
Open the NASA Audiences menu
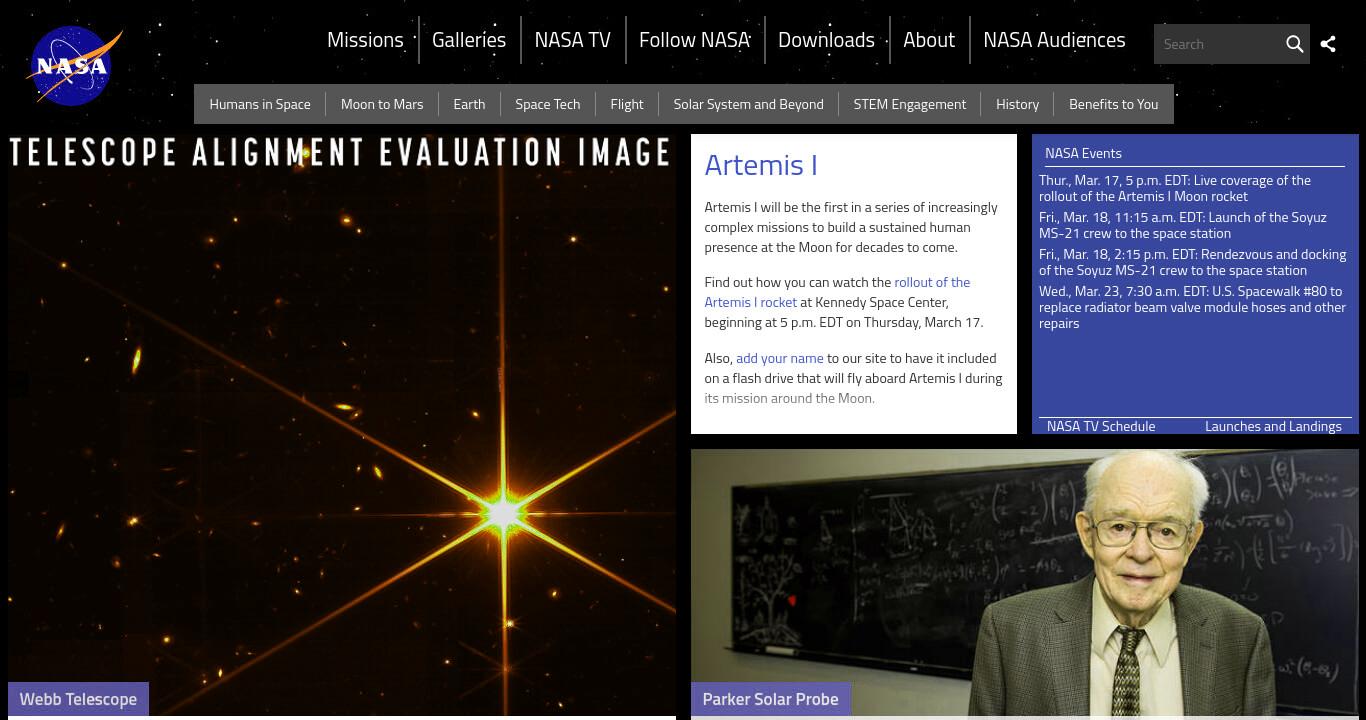coord(1054,40)
